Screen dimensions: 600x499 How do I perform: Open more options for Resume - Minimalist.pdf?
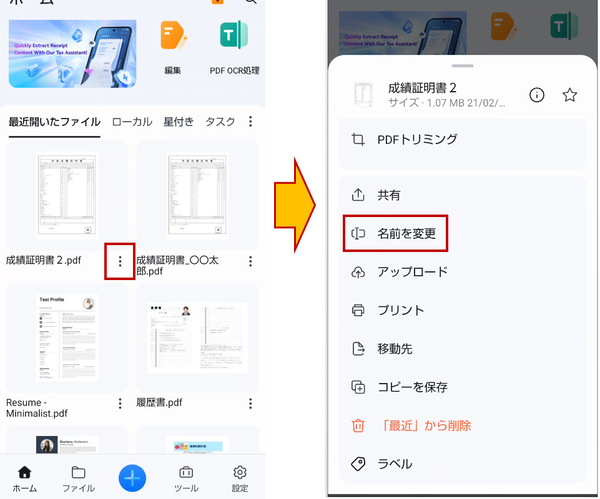(x=120, y=403)
